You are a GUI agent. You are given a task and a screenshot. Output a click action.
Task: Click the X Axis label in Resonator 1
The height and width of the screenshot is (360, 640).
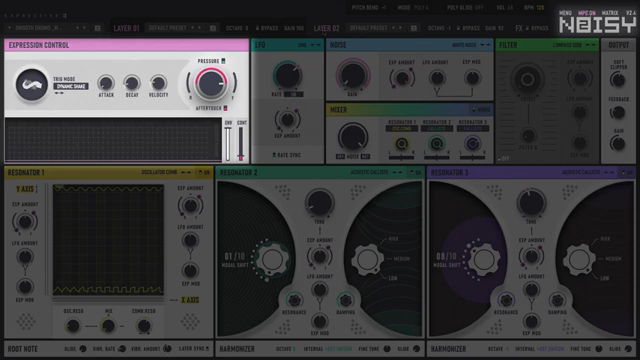[190, 300]
